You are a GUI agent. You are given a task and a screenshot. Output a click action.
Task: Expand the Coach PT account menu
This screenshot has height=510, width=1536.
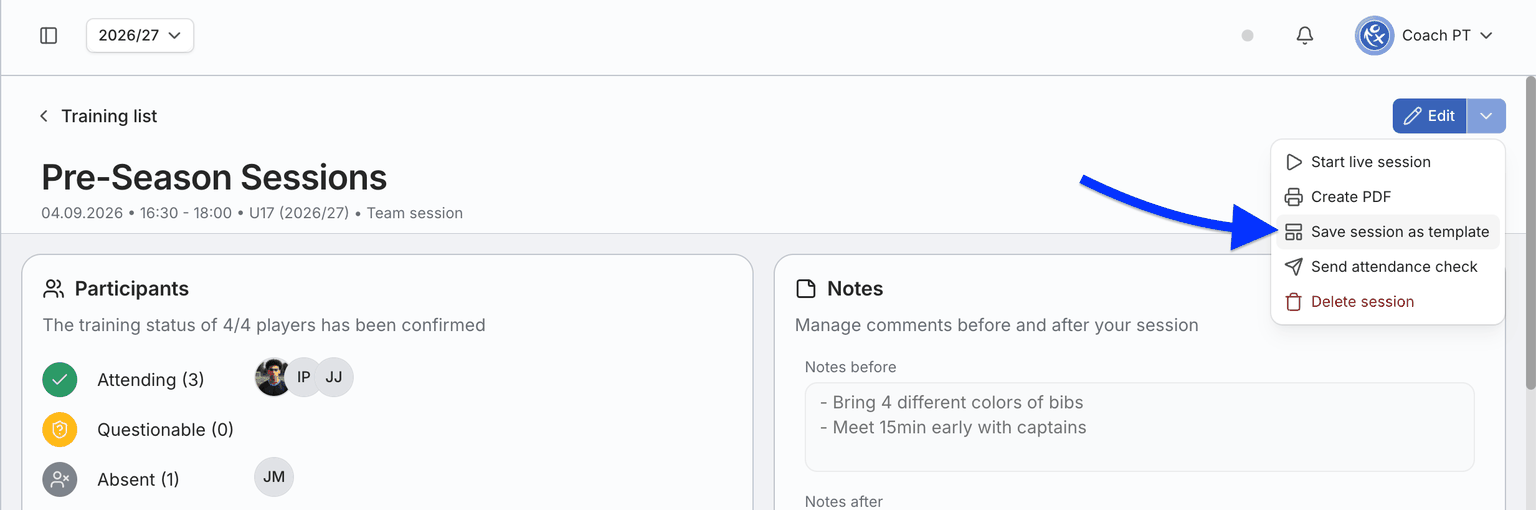point(1424,35)
